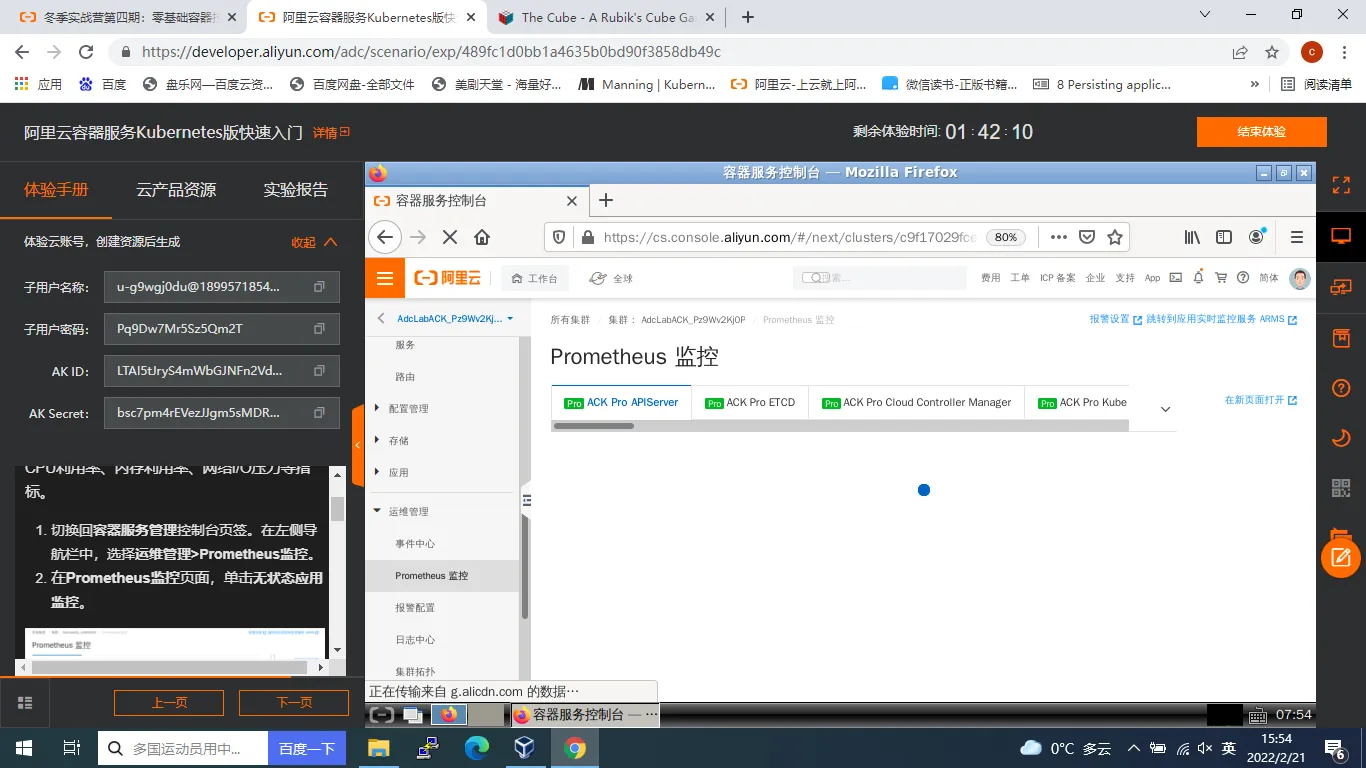Open Firefox page actions ellipsis menu
This screenshot has height=768, width=1366.
[x=1059, y=237]
